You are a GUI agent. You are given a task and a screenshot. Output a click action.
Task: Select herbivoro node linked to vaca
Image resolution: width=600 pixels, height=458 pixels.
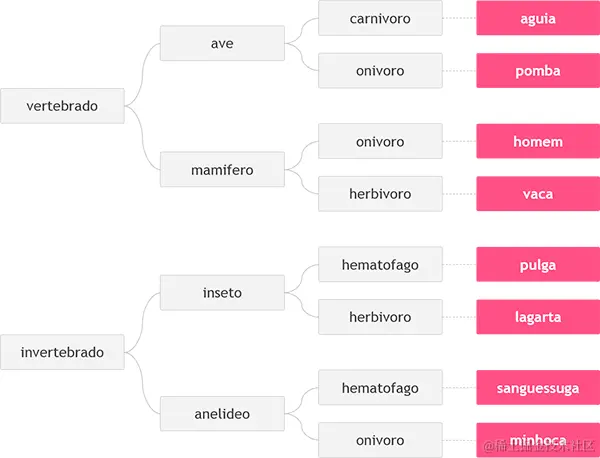click(380, 194)
